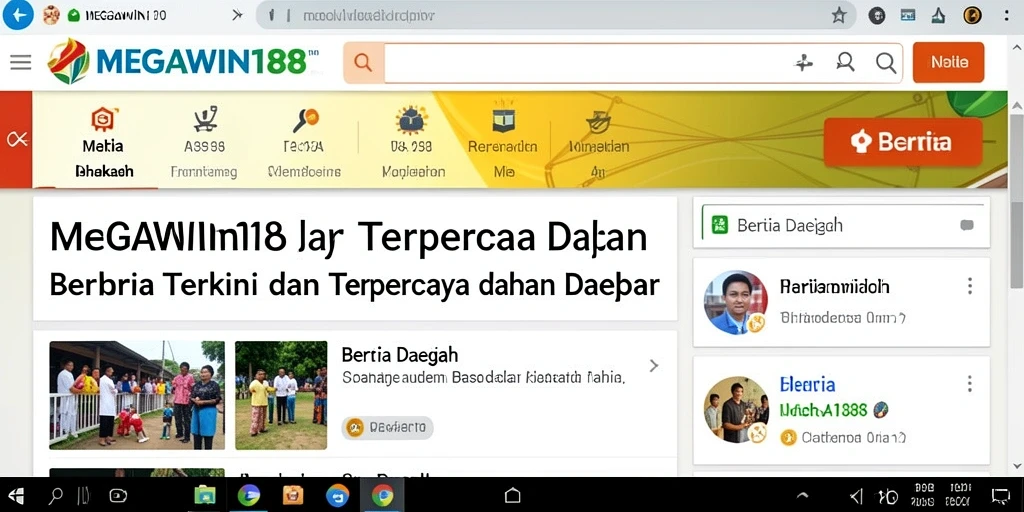Open the 08 988 menu item in the banner
Screen dimensions: 1024x512
(x=413, y=144)
